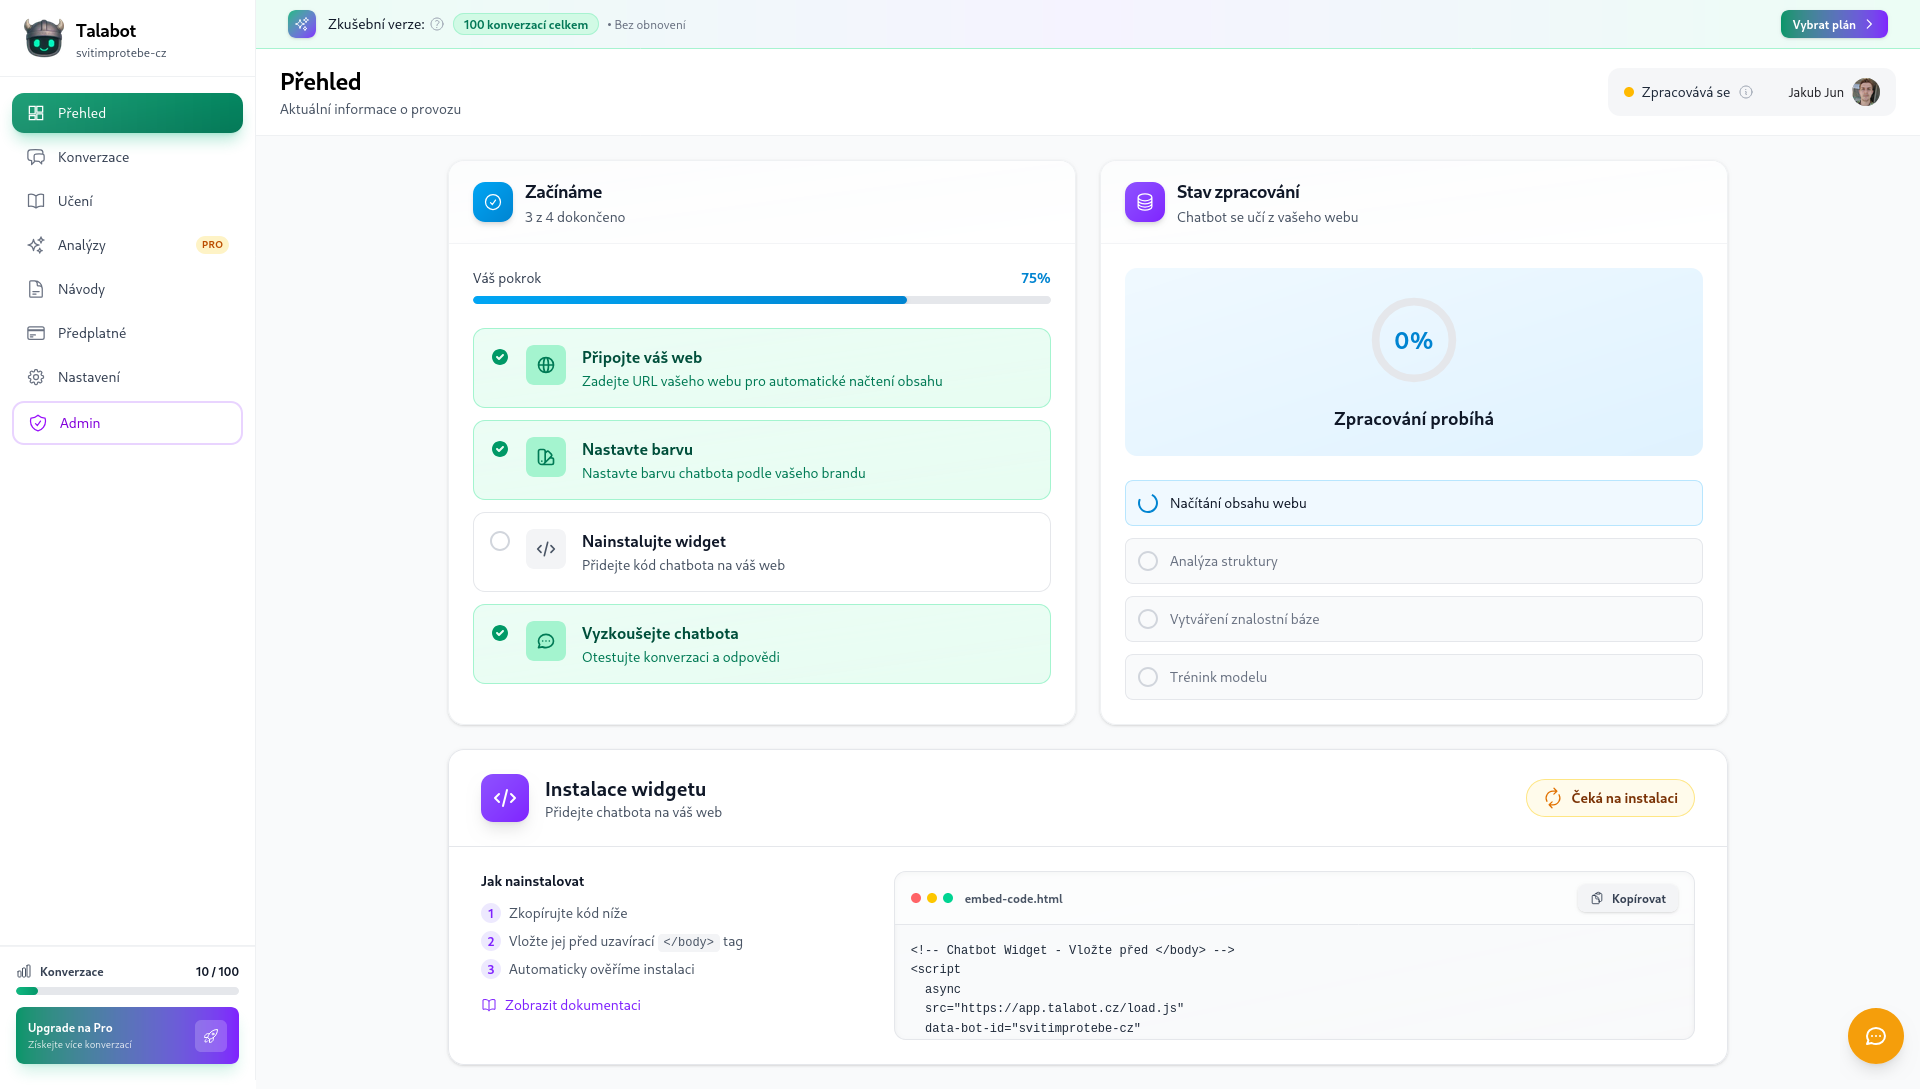Expand the Nastavte barvu step
1920x1089 pixels.
click(761, 460)
